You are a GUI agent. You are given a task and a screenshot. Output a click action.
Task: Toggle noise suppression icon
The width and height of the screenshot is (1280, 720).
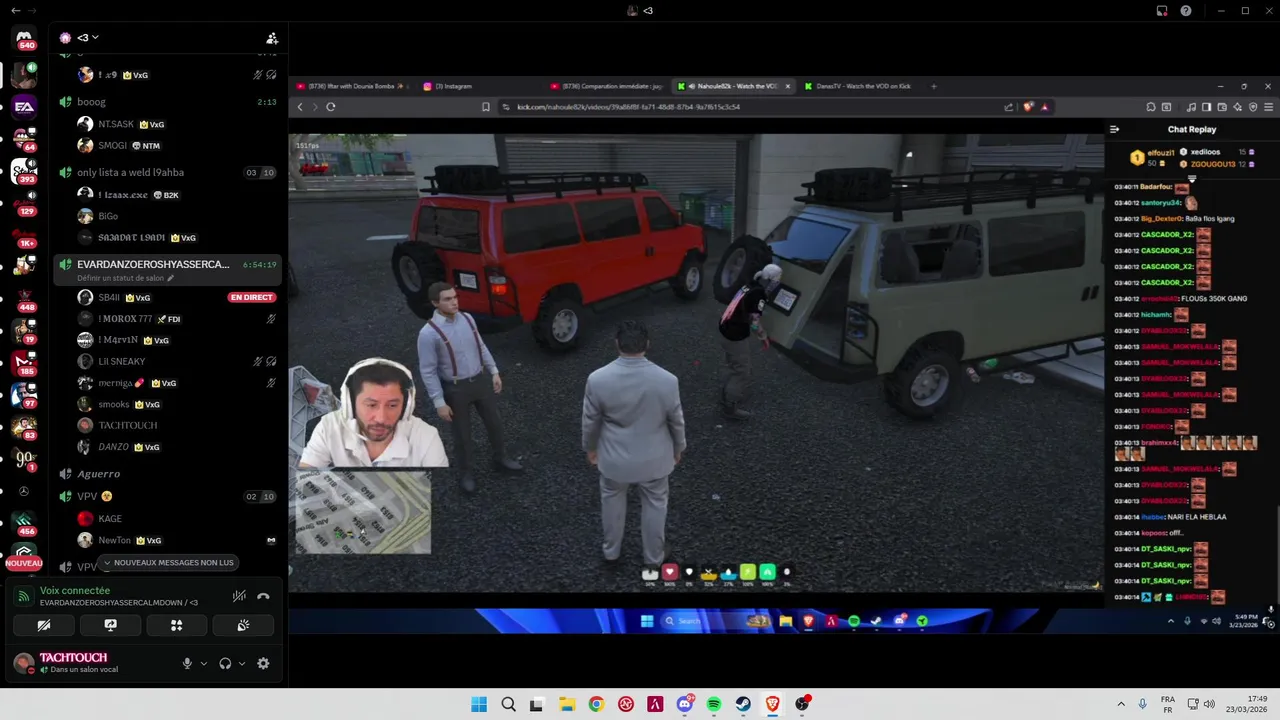click(x=239, y=596)
